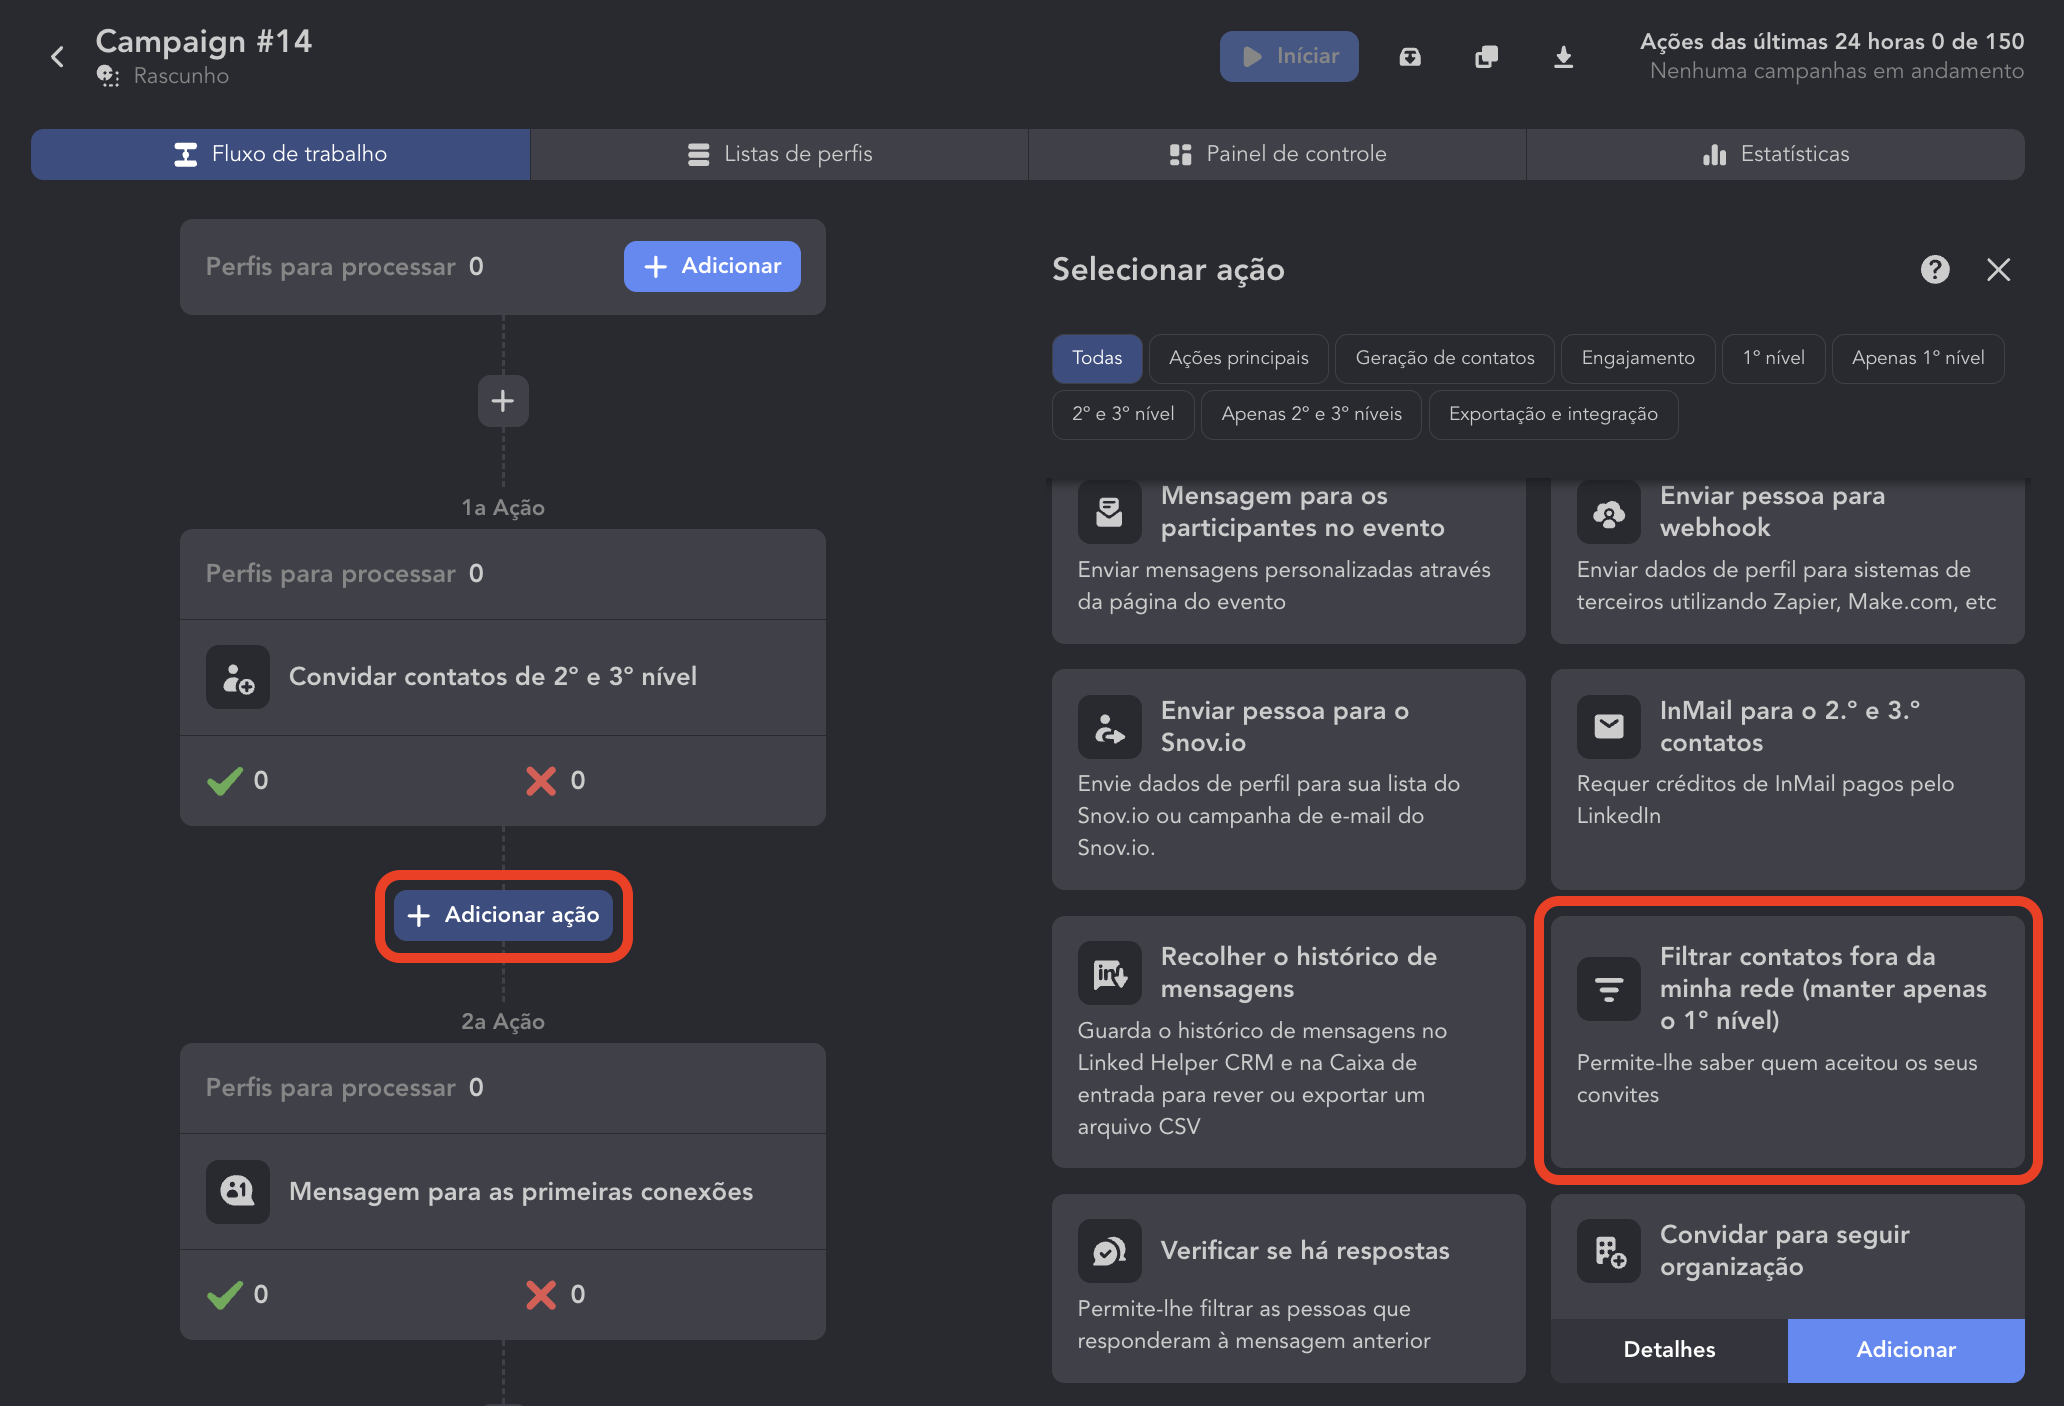Select the Geração de contatos filter
Viewport: 2064px width, 1406px height.
pos(1444,358)
